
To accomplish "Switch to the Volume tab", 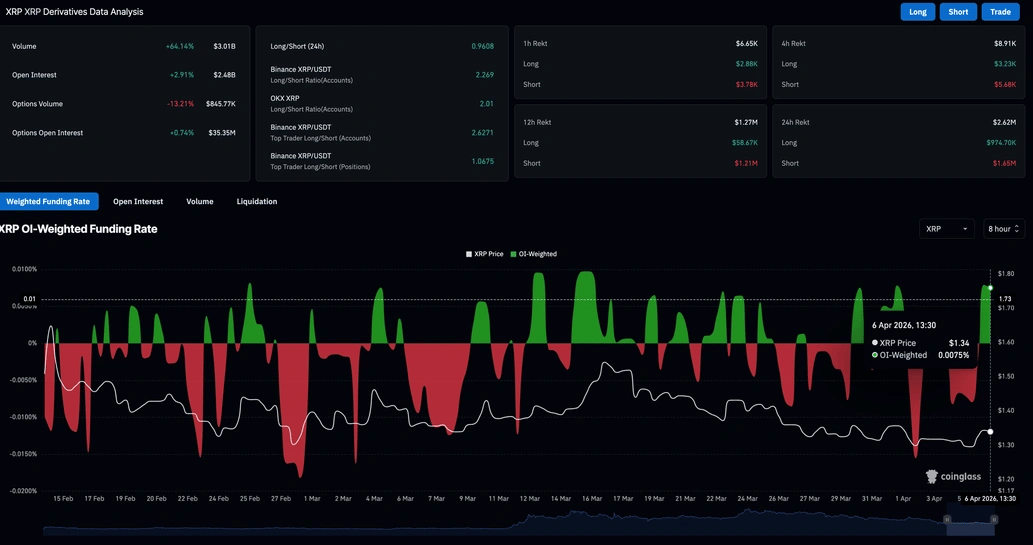I will [200, 201].
